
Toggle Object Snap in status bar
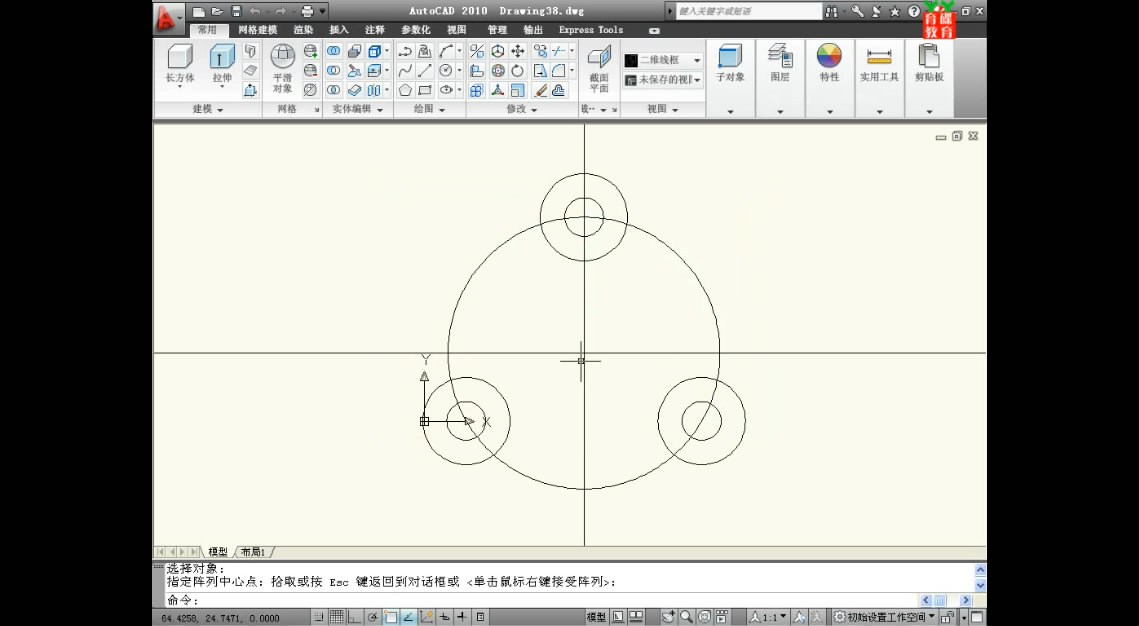[x=390, y=617]
